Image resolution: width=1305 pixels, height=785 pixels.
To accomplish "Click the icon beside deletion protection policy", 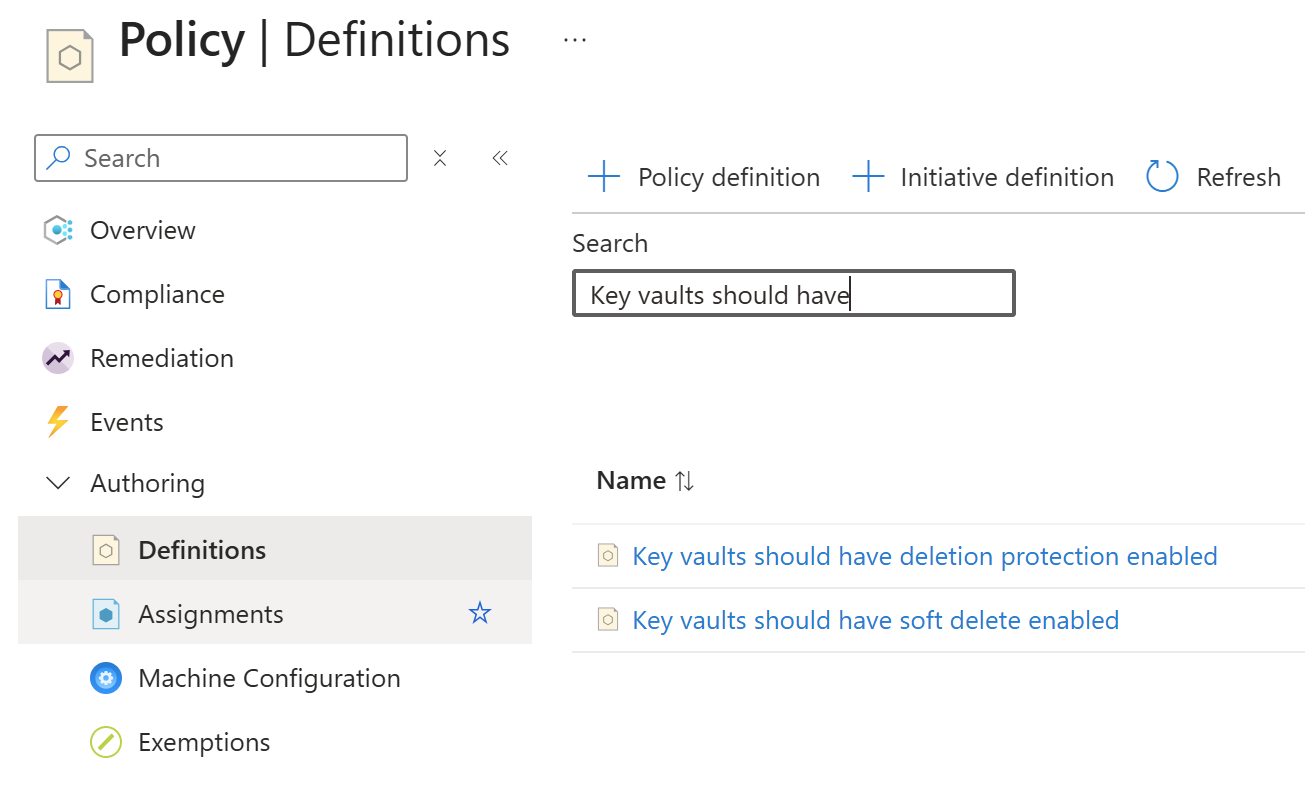I will click(608, 556).
